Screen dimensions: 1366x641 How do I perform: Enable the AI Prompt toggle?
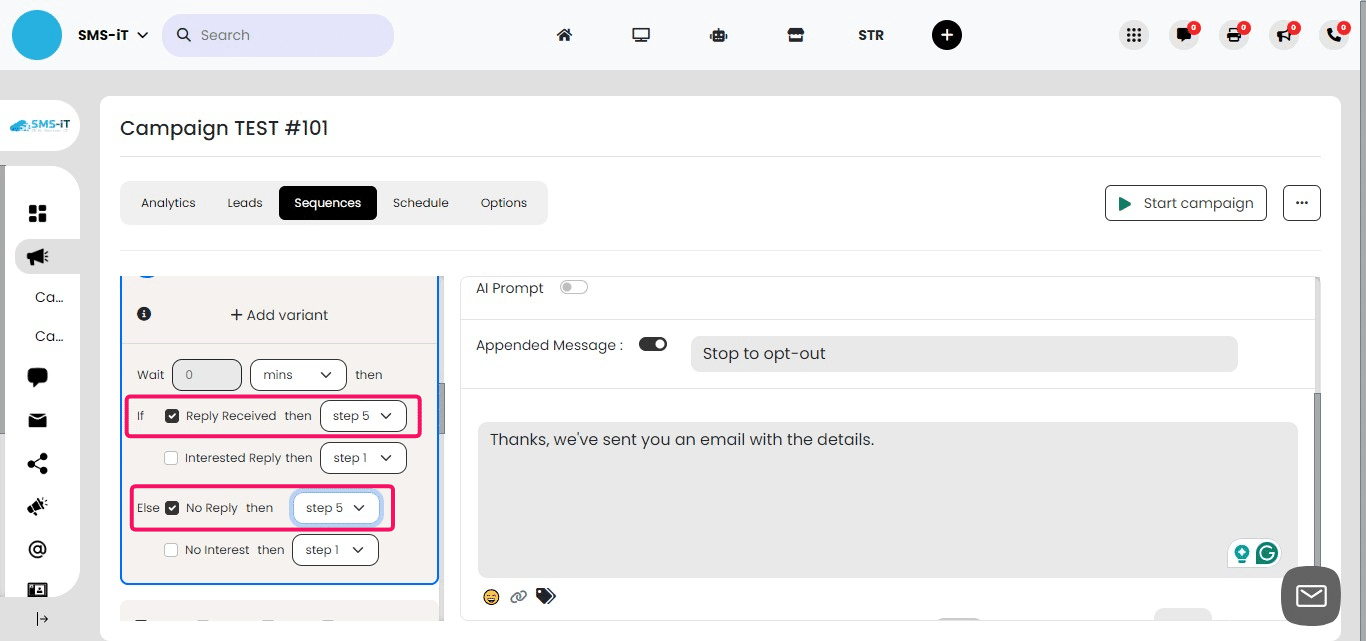click(574, 286)
